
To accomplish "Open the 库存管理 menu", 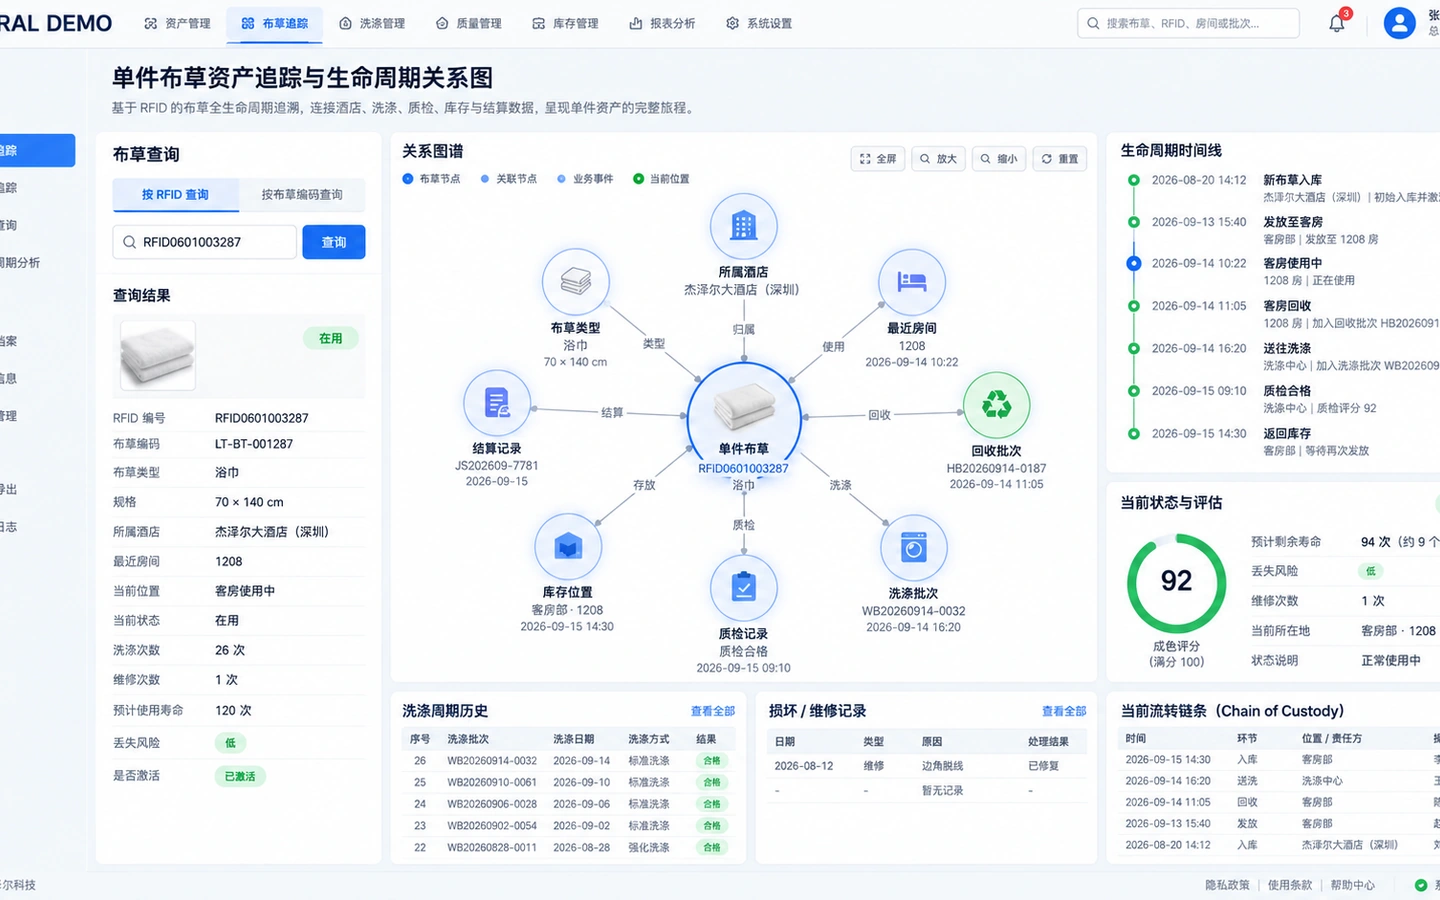I will (x=566, y=23).
